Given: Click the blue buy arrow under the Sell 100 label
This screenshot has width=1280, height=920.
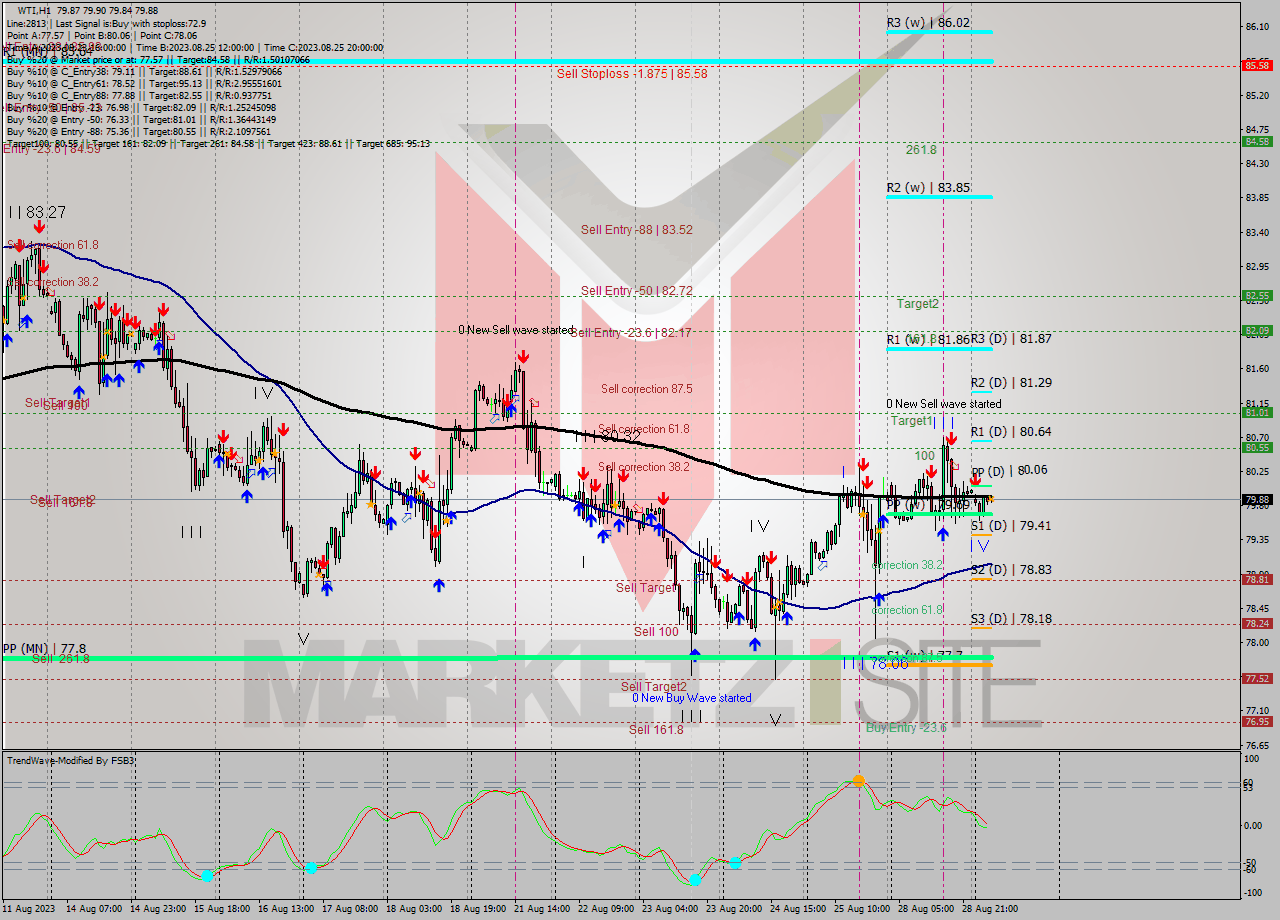Looking at the screenshot, I should [x=695, y=652].
